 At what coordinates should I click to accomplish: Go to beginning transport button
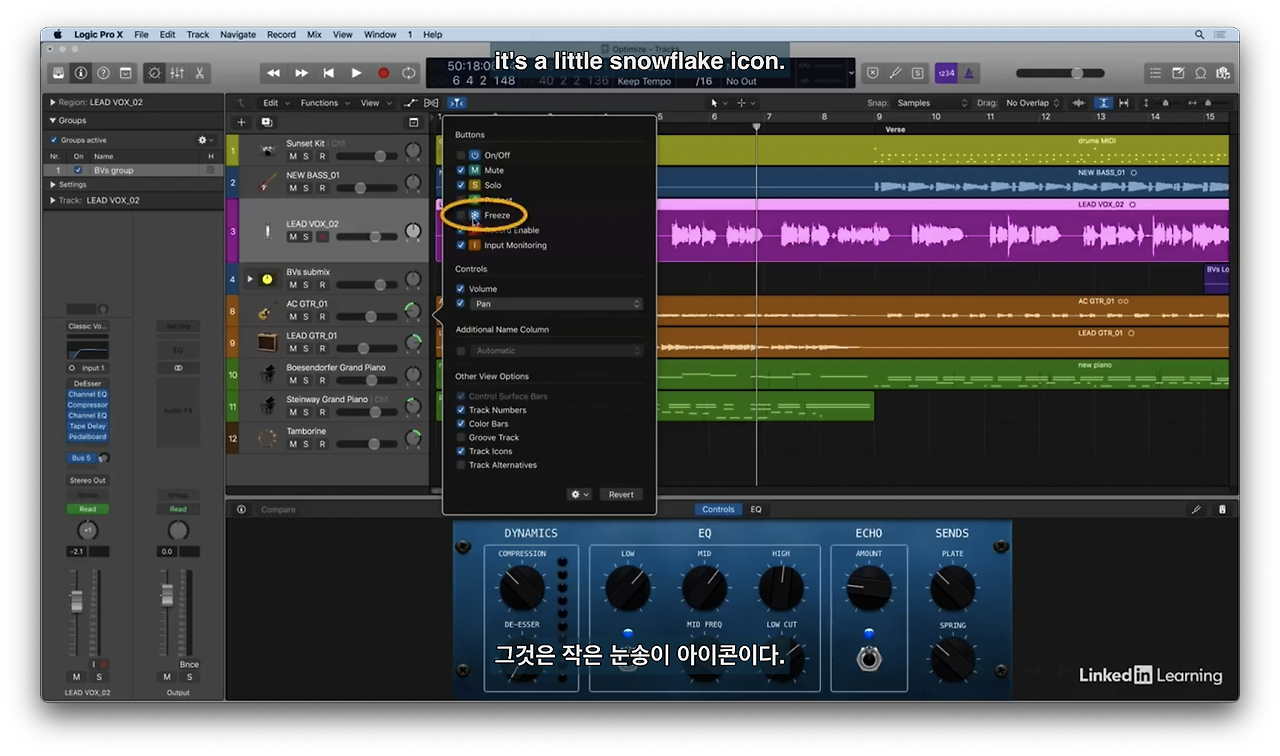click(x=328, y=73)
